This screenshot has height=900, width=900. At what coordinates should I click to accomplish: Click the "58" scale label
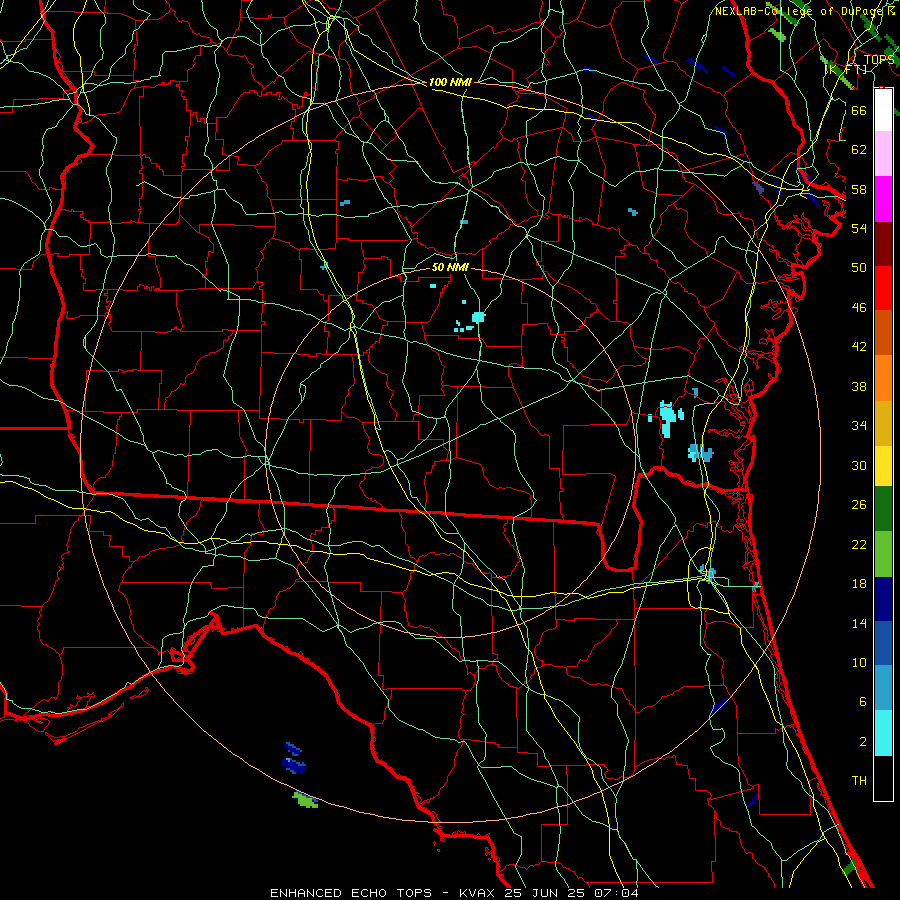(859, 189)
